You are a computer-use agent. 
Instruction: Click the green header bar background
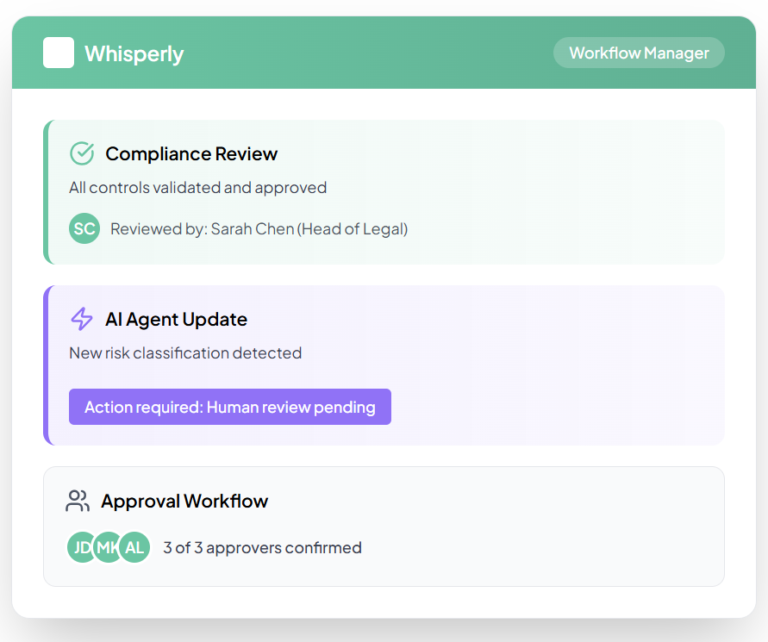380,53
